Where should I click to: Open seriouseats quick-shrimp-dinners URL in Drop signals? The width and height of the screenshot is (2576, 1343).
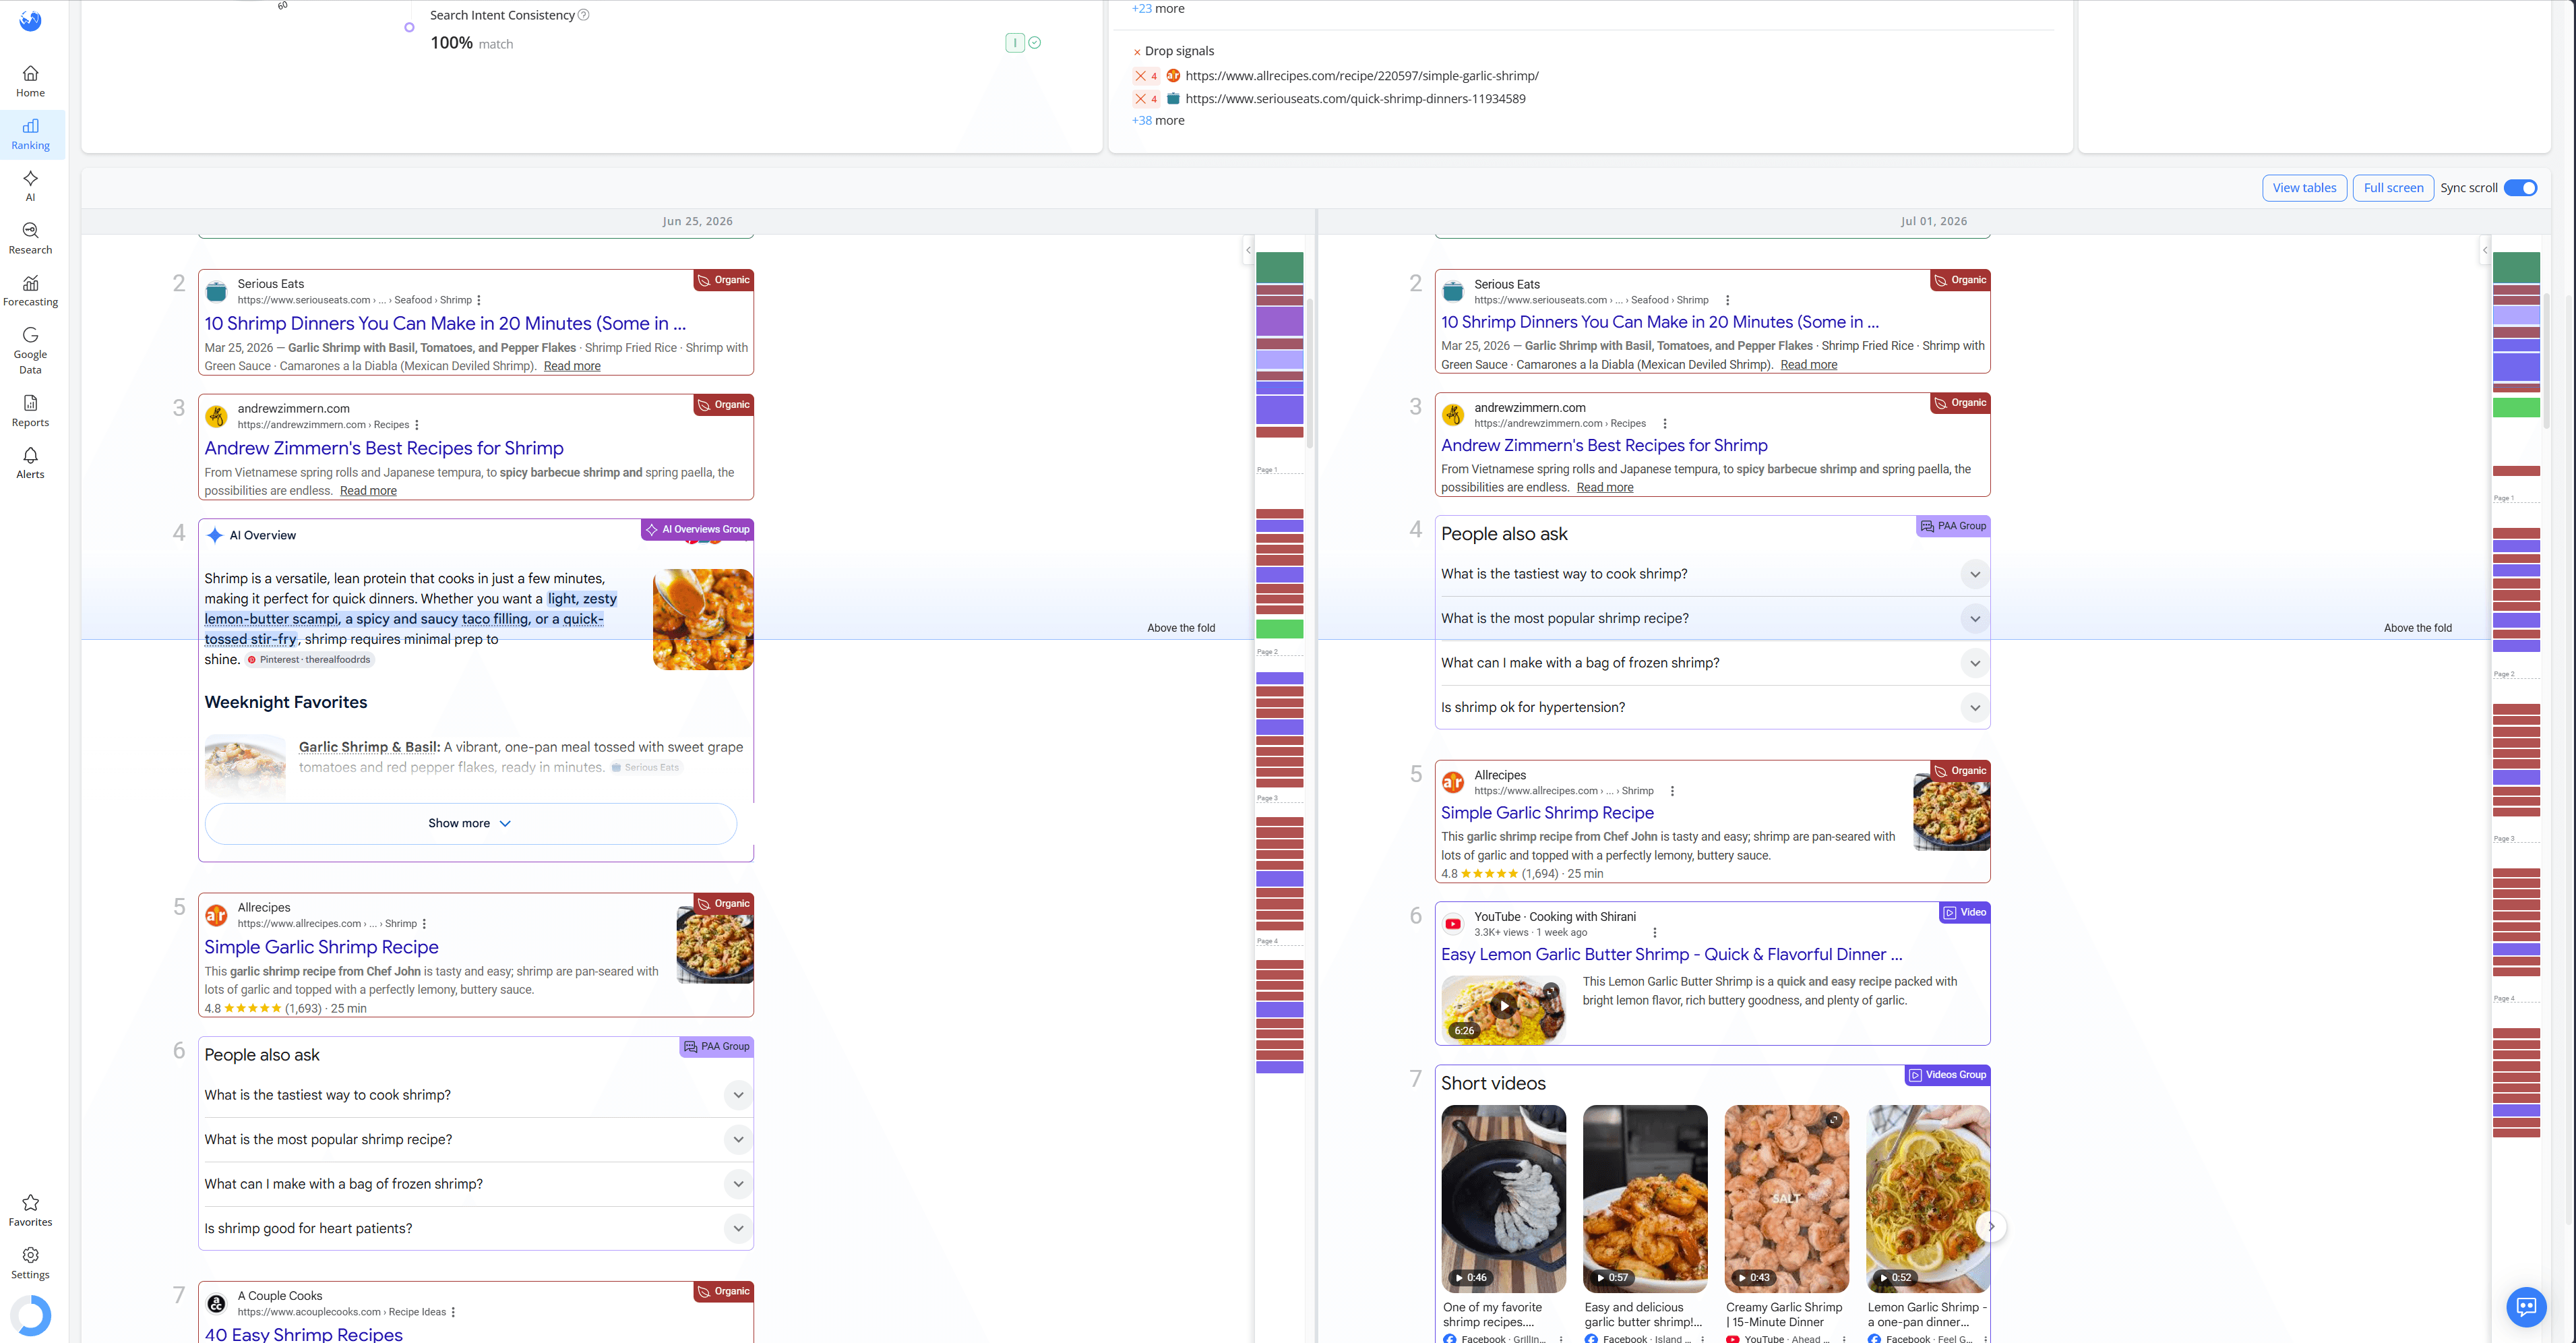[1355, 99]
